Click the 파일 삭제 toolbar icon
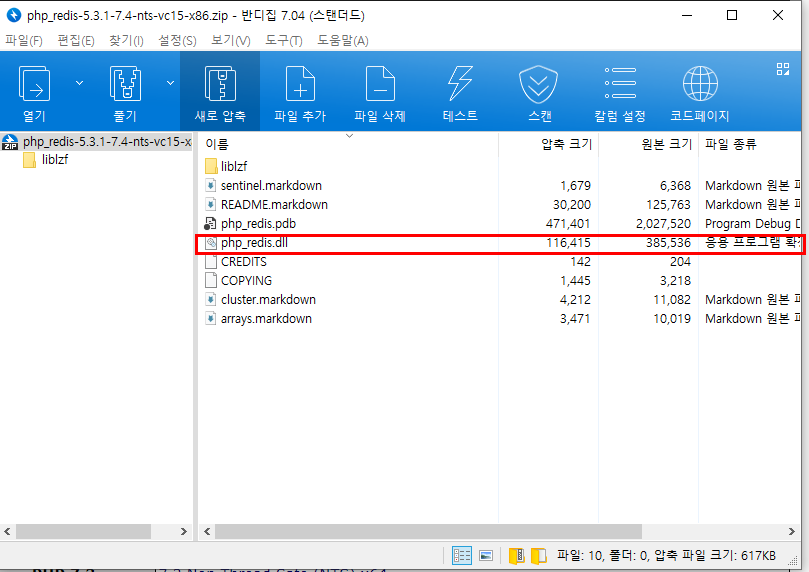 pyautogui.click(x=380, y=84)
